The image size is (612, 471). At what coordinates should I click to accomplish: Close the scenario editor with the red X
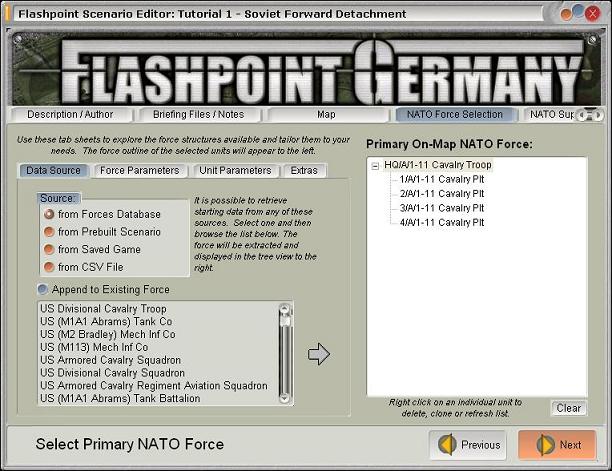click(592, 14)
